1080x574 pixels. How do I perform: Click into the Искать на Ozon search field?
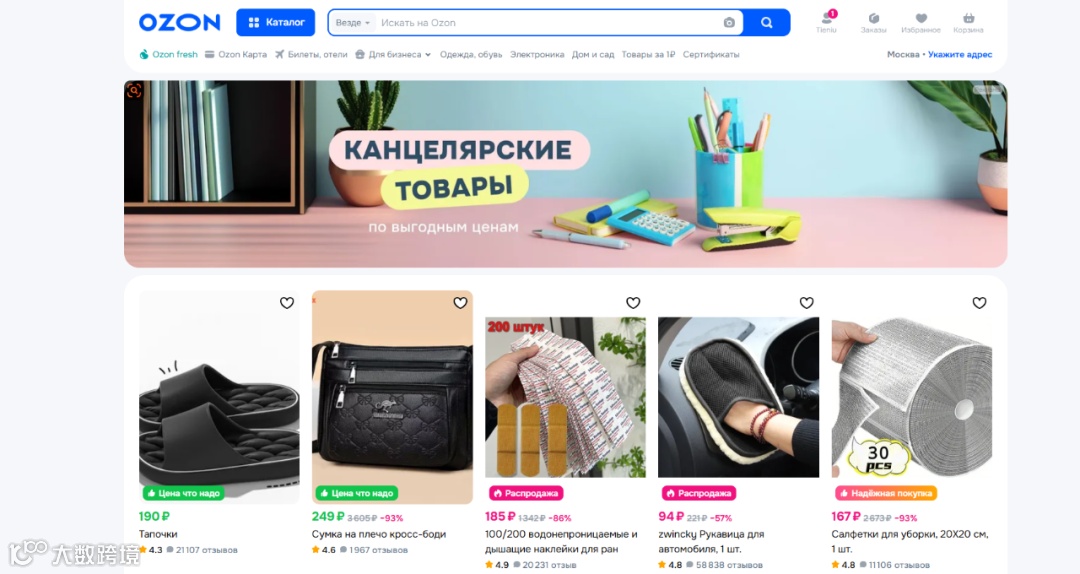coord(548,23)
